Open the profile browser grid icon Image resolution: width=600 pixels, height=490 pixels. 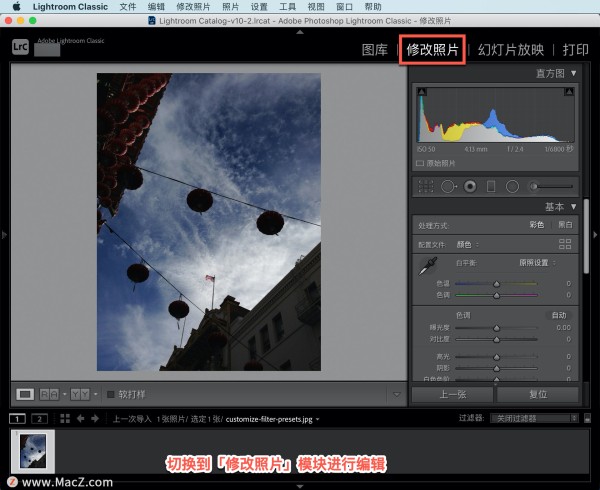[x=565, y=244]
